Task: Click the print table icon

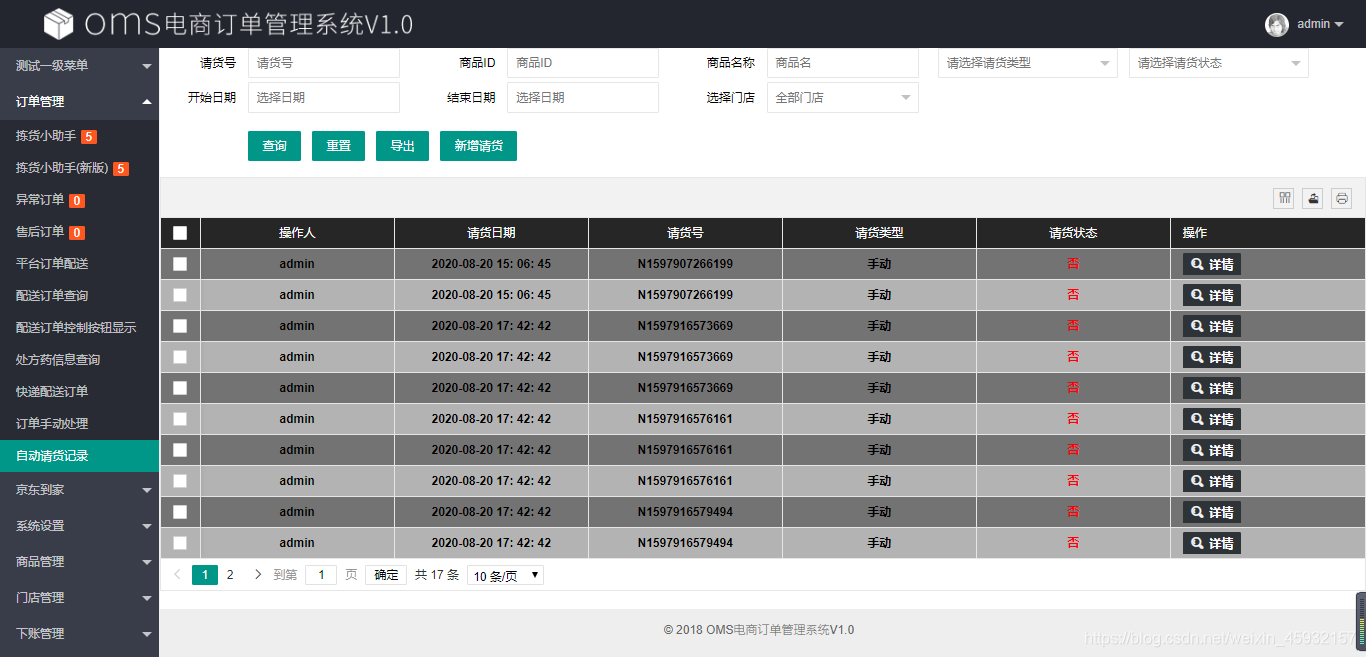Action: click(x=1341, y=198)
